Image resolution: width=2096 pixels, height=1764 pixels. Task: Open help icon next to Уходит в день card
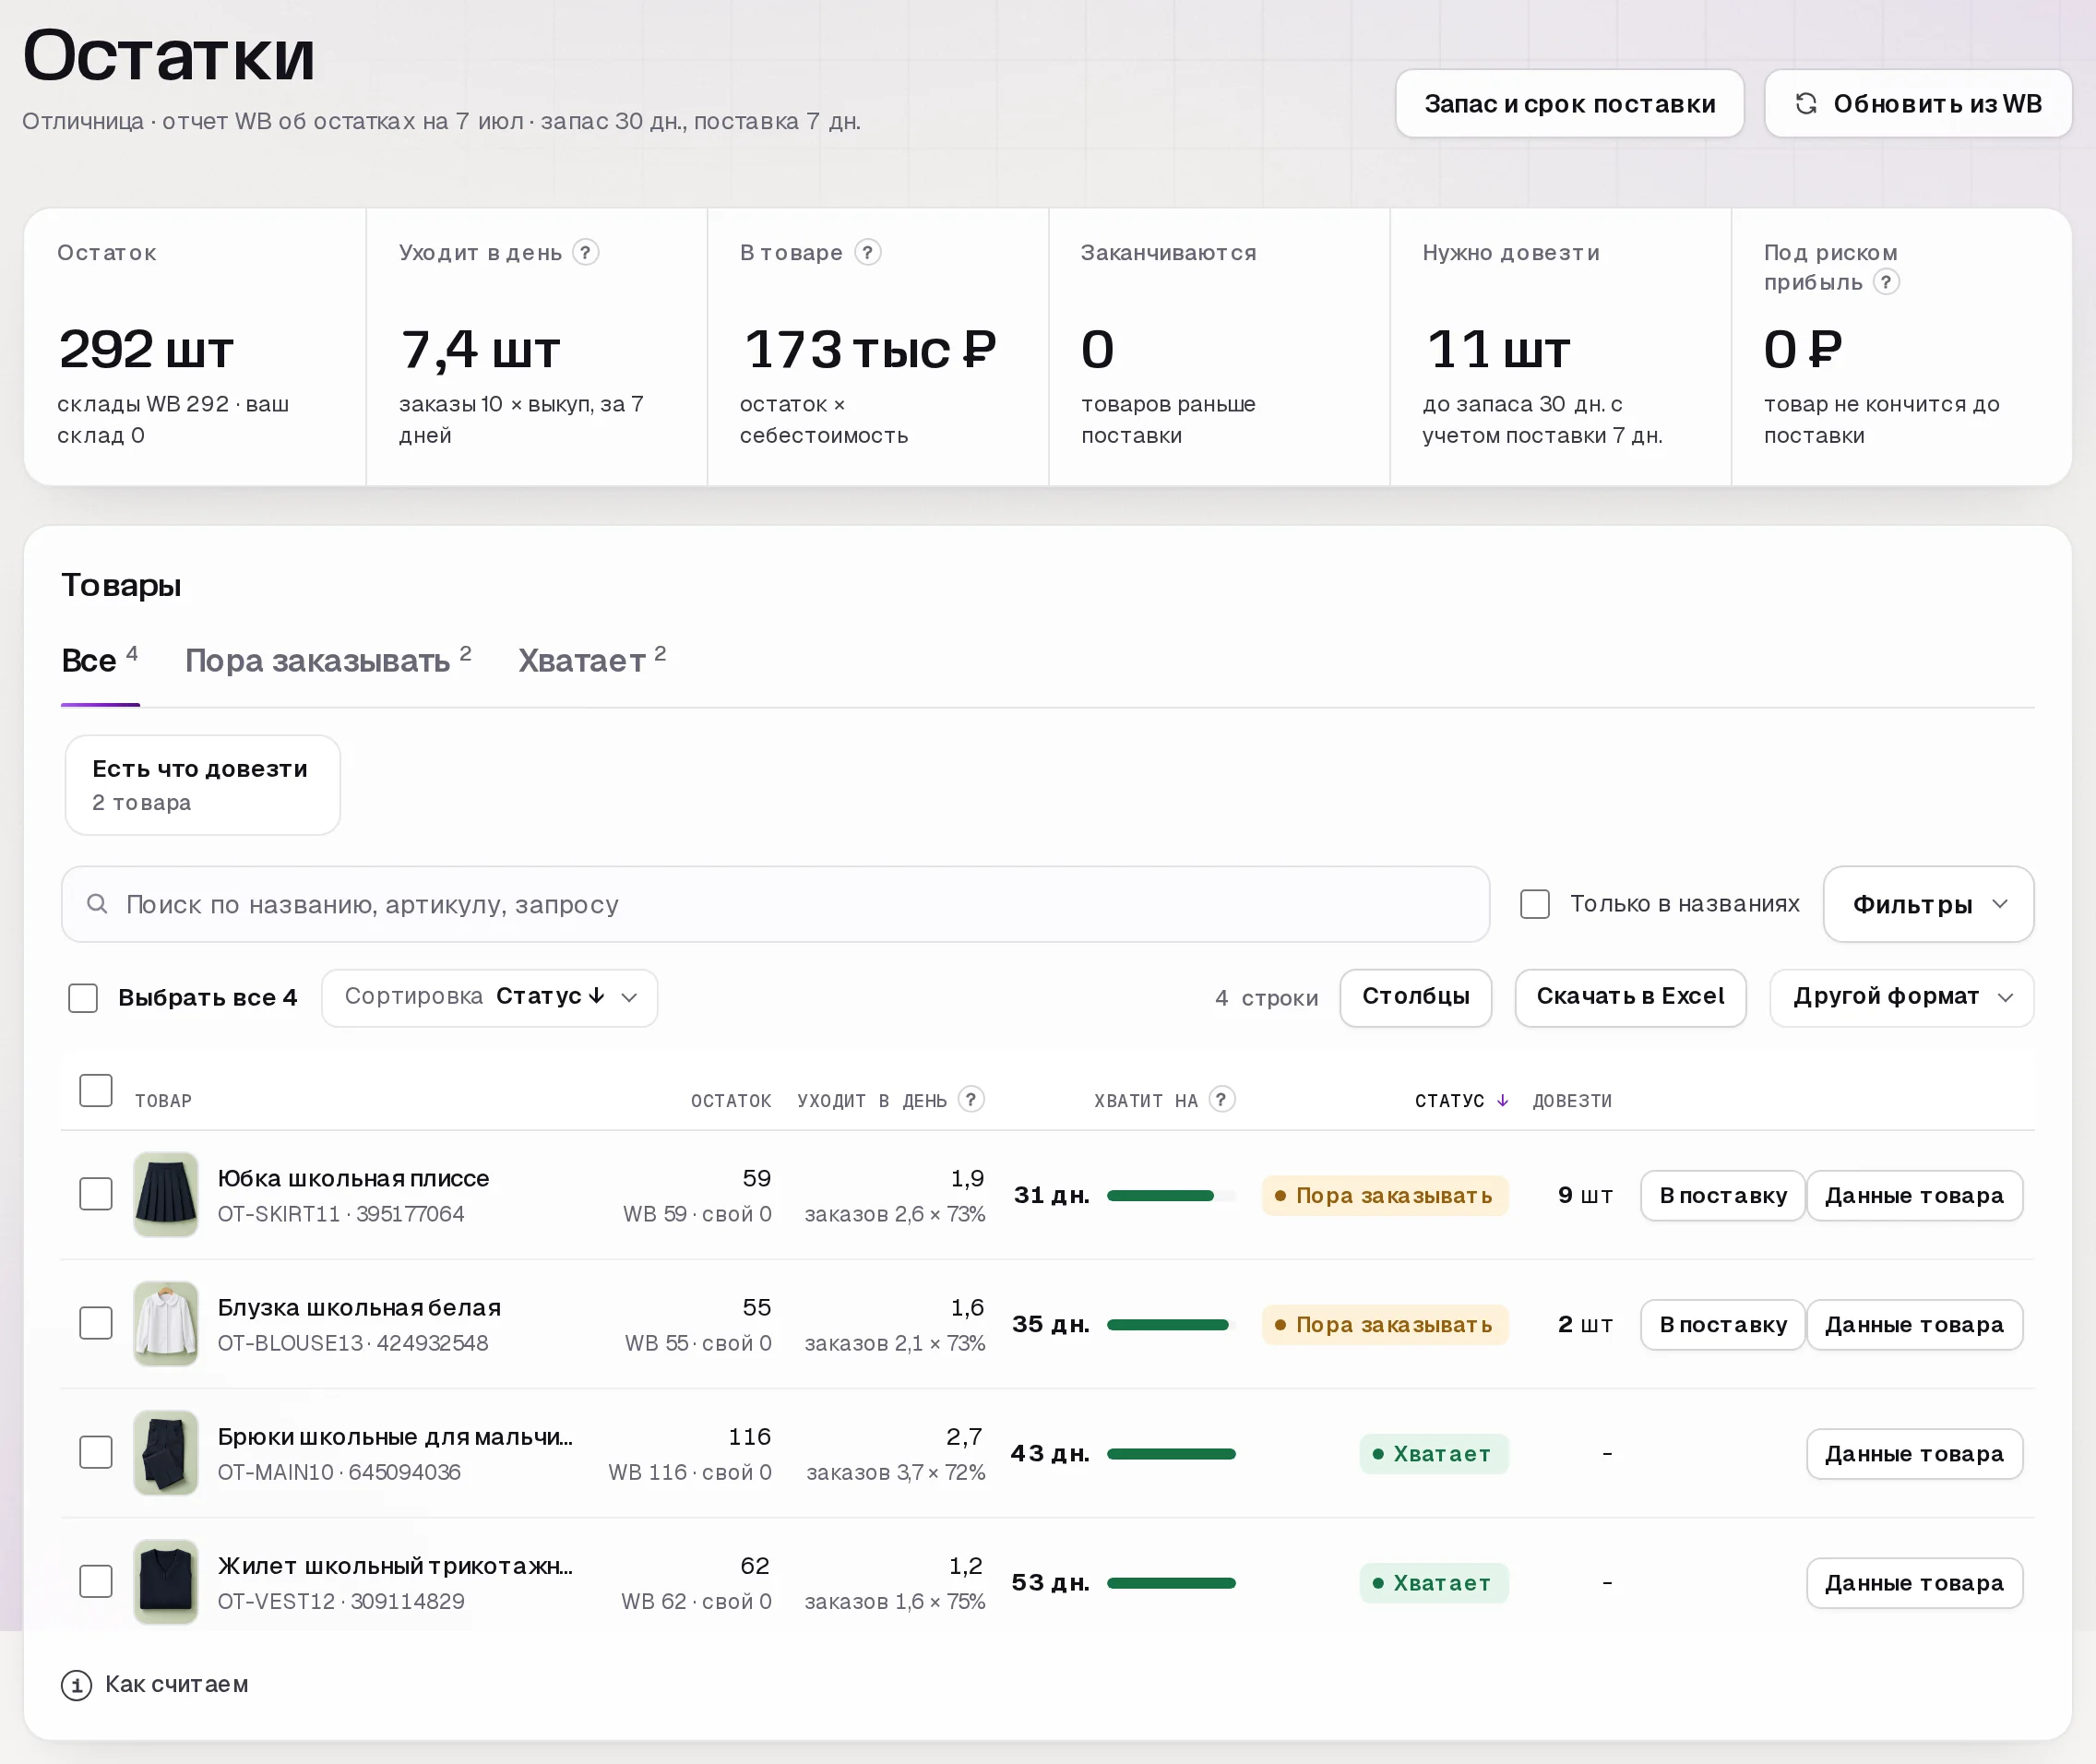click(x=586, y=253)
